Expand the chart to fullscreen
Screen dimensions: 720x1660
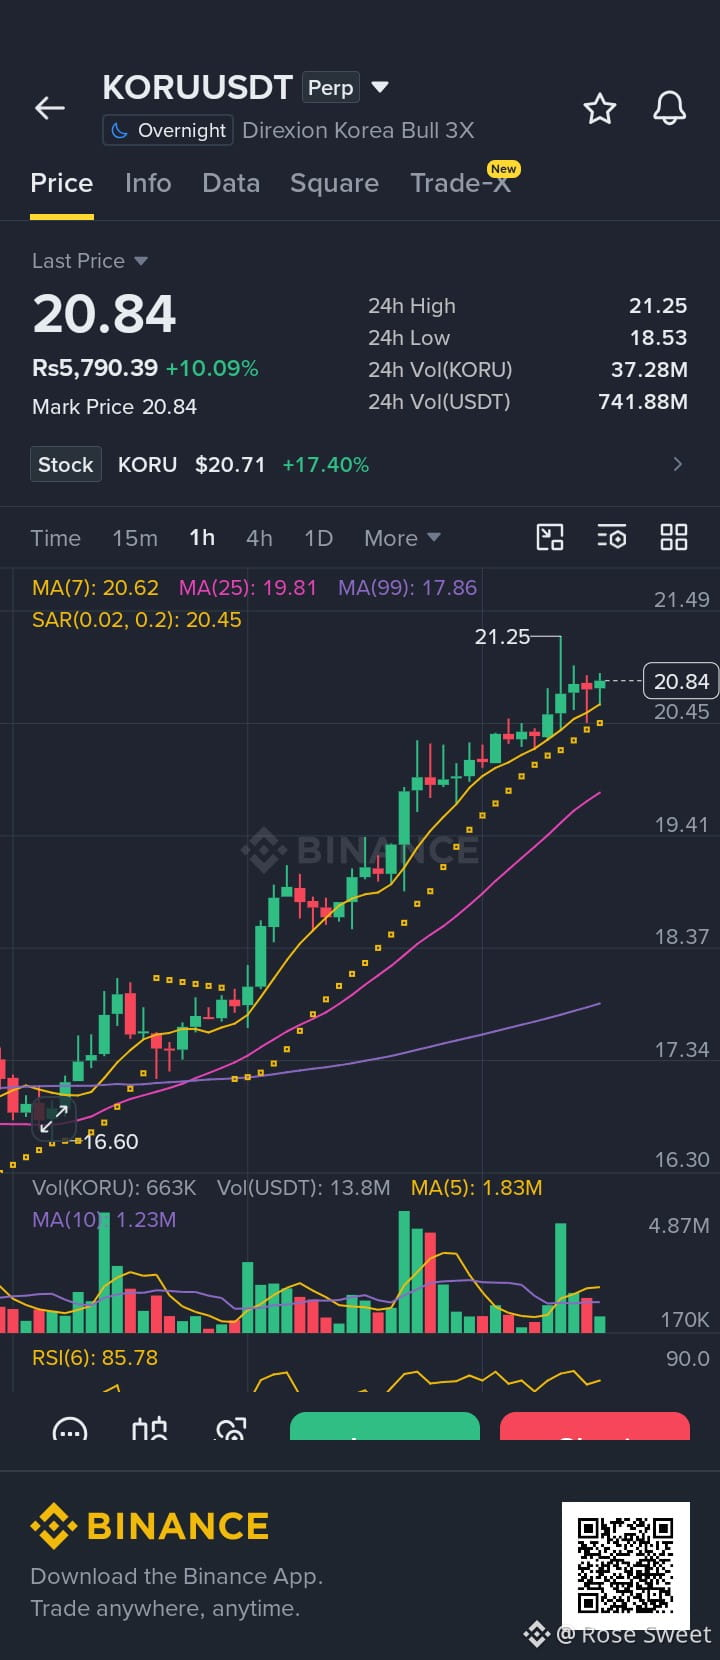(53, 1119)
